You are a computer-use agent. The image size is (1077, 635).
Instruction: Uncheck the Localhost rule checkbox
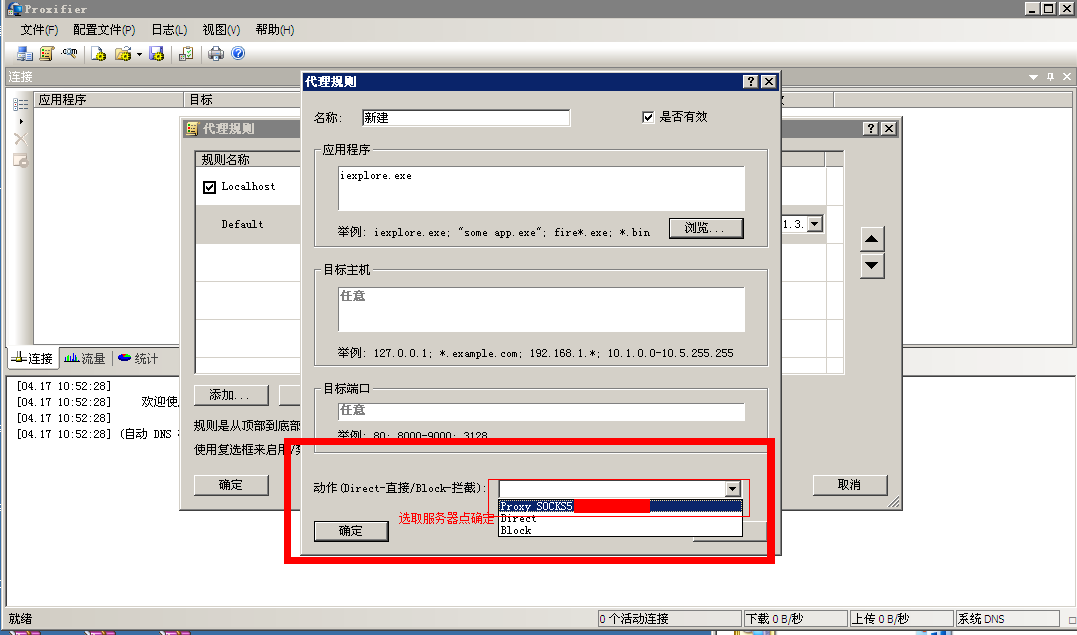[x=209, y=187]
